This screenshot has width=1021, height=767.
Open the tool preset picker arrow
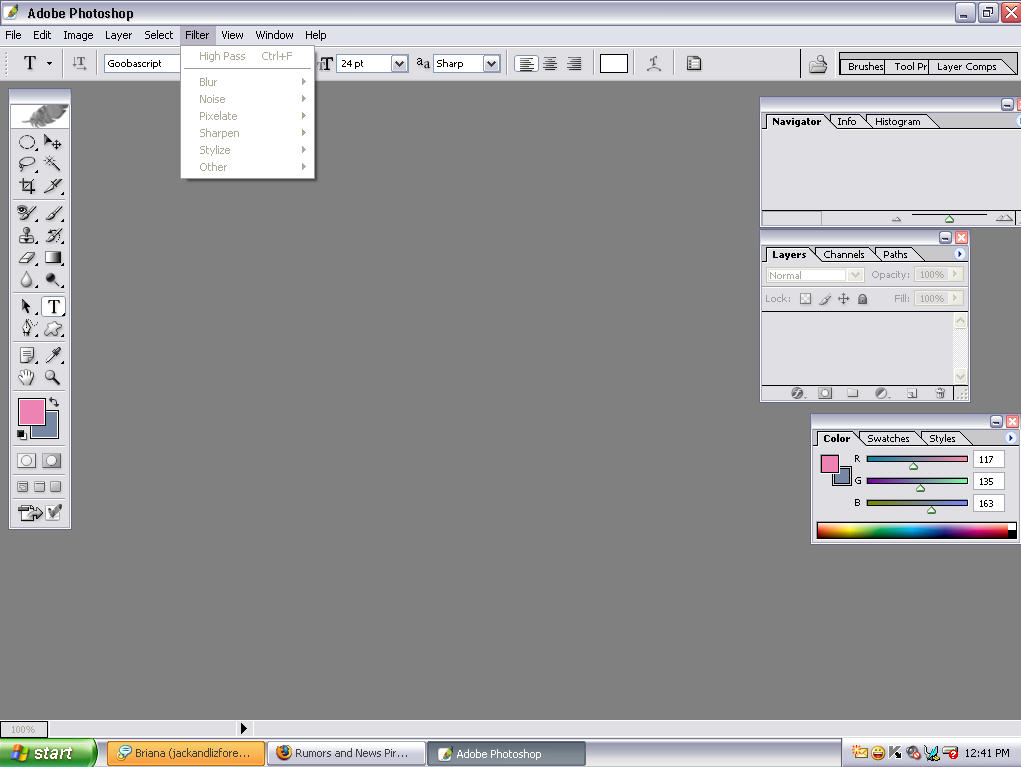pos(49,64)
